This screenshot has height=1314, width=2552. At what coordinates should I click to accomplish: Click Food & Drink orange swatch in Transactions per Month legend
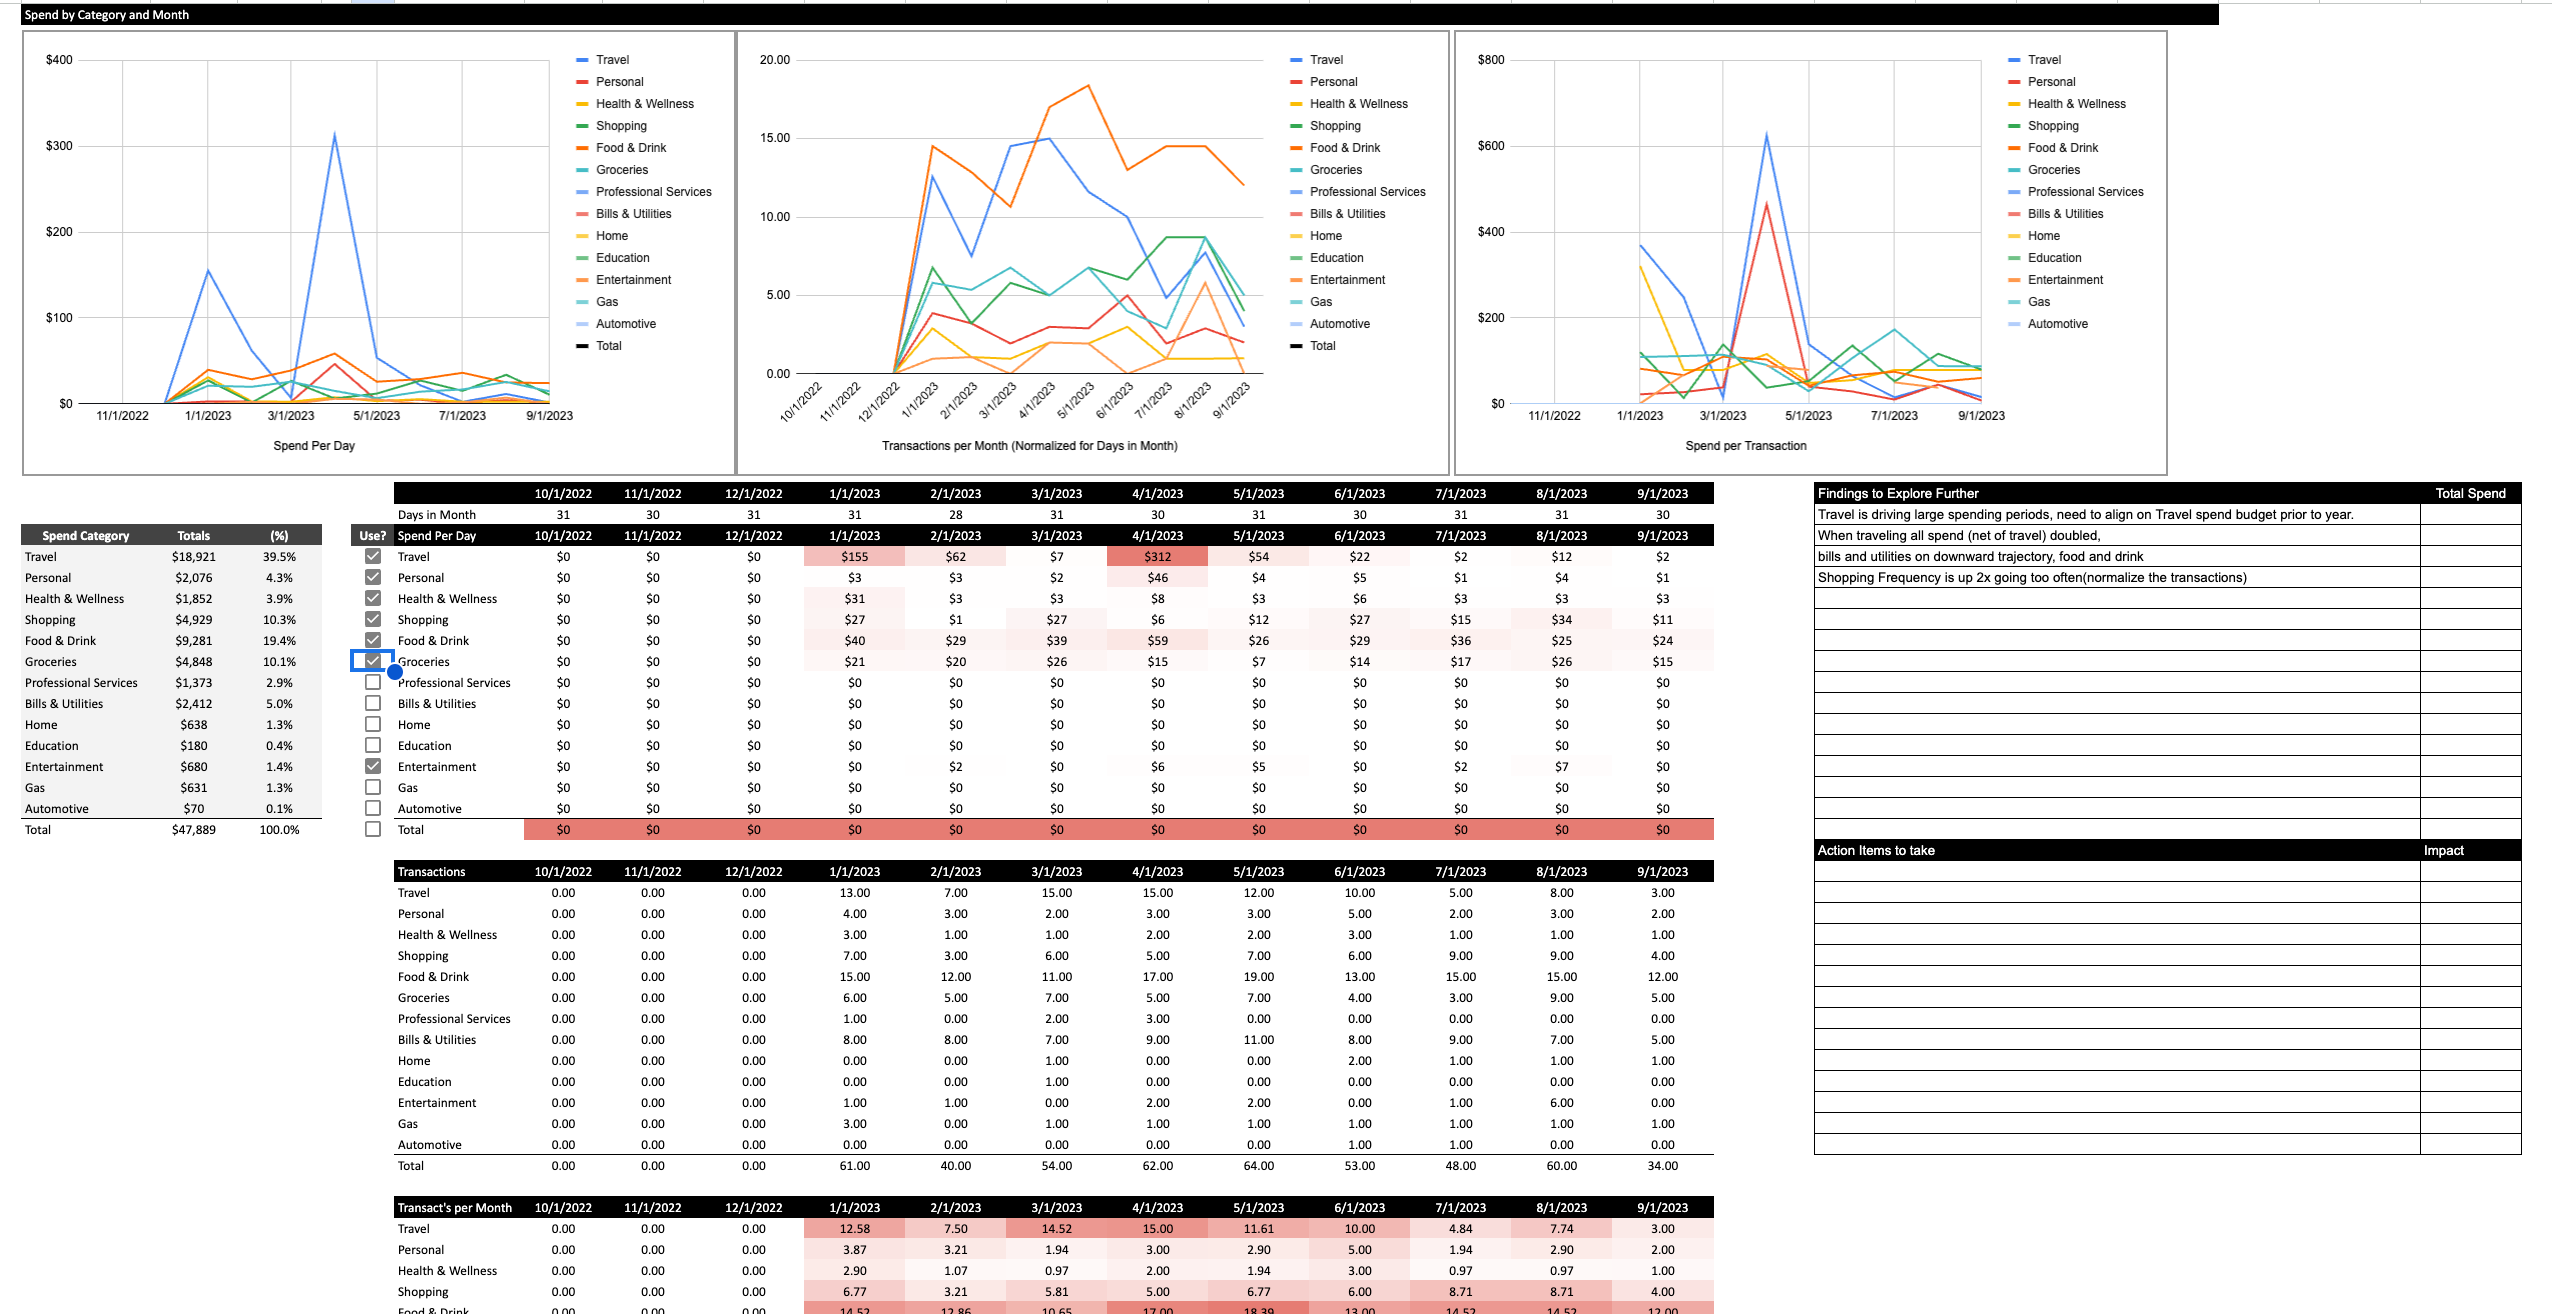[1296, 148]
